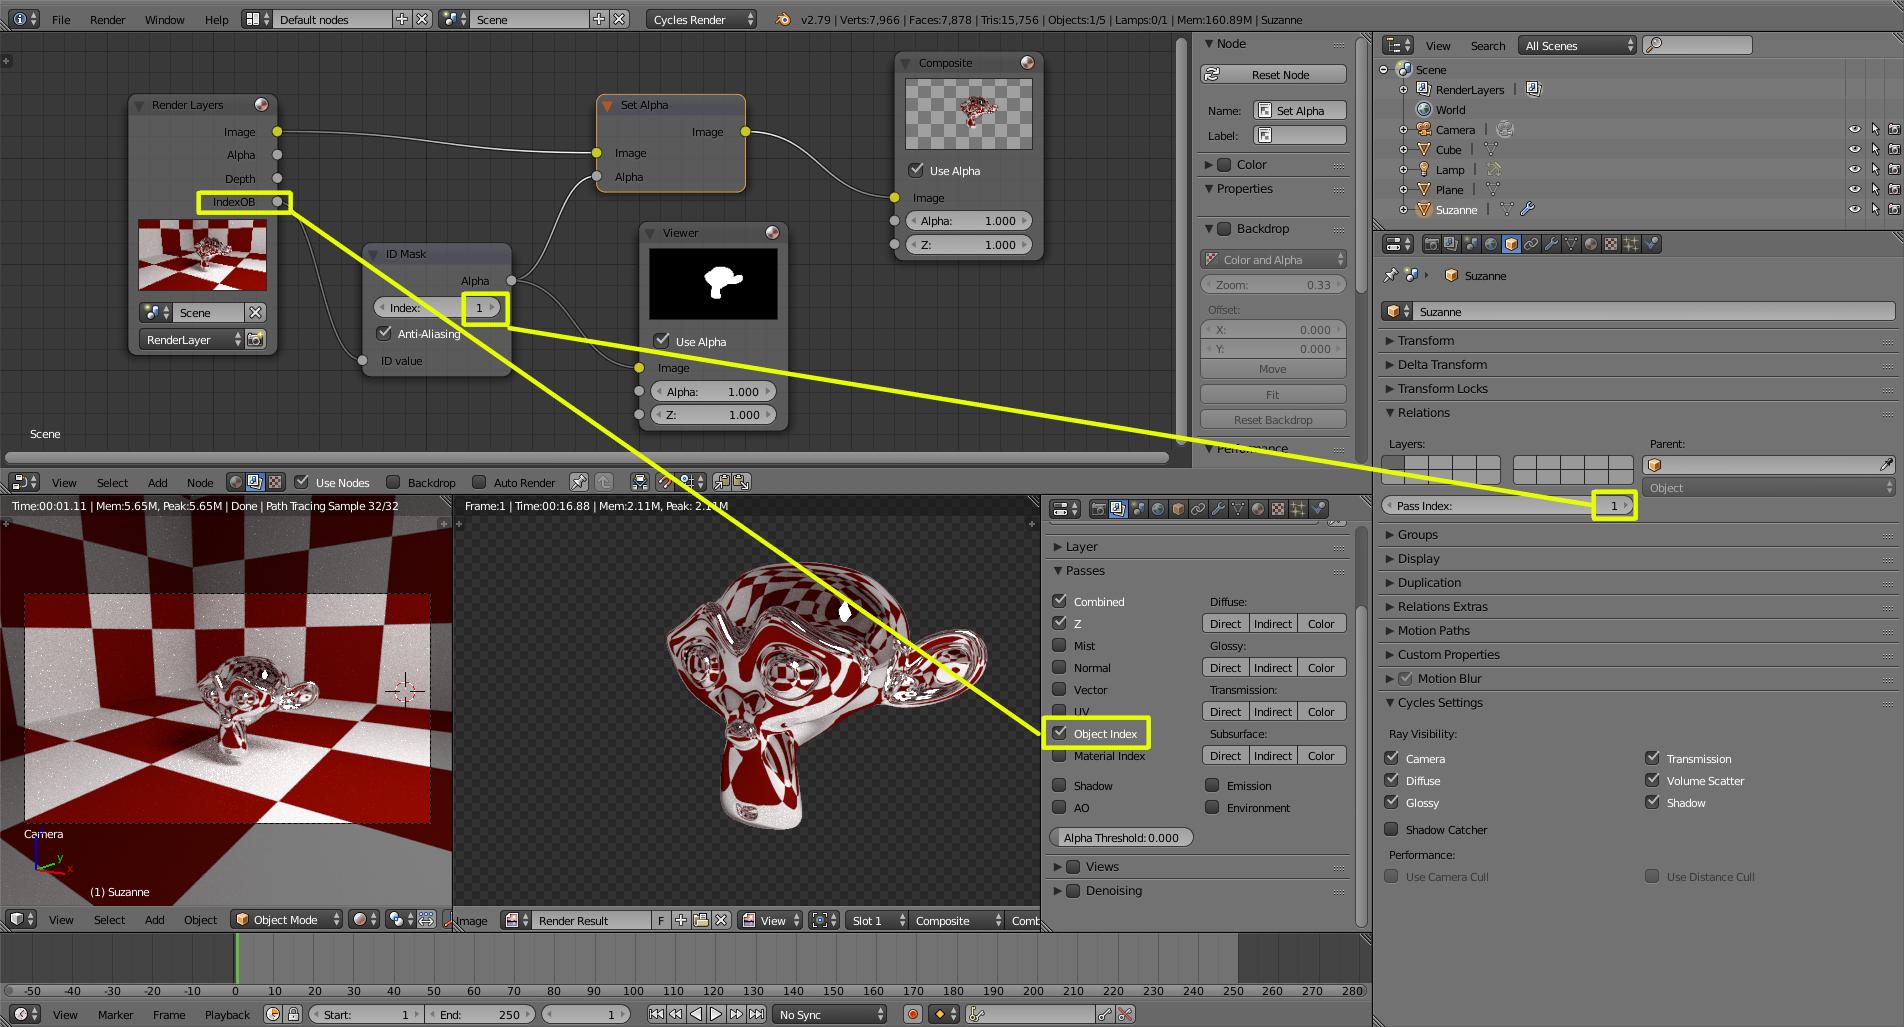The image size is (1904, 1027).
Task: Open the Window menu
Action: coord(165,19)
